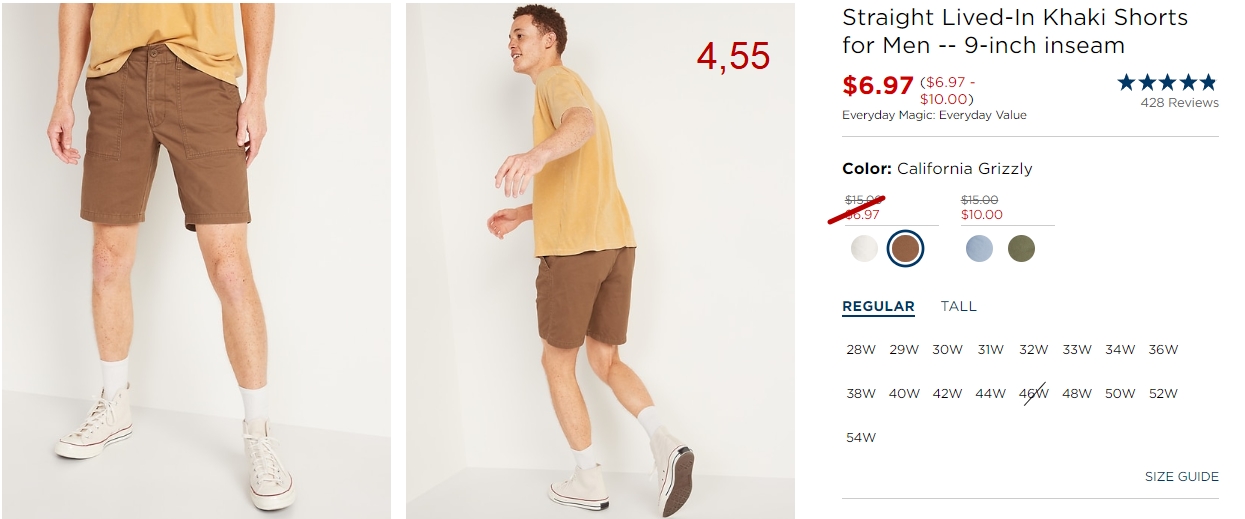Pick the 44W size option

tap(990, 394)
